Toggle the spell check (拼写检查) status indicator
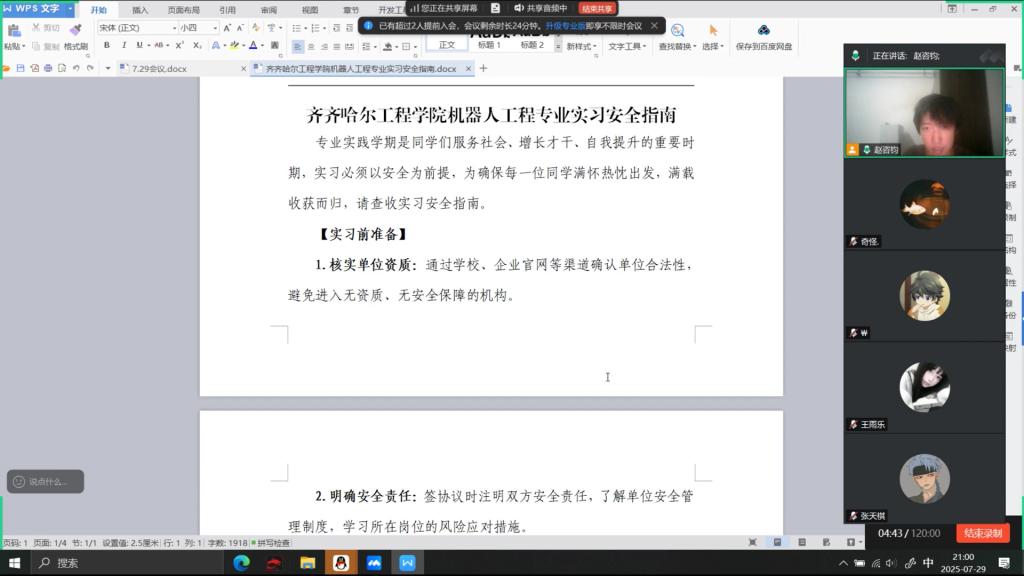Viewport: 1024px width, 576px height. click(271, 543)
